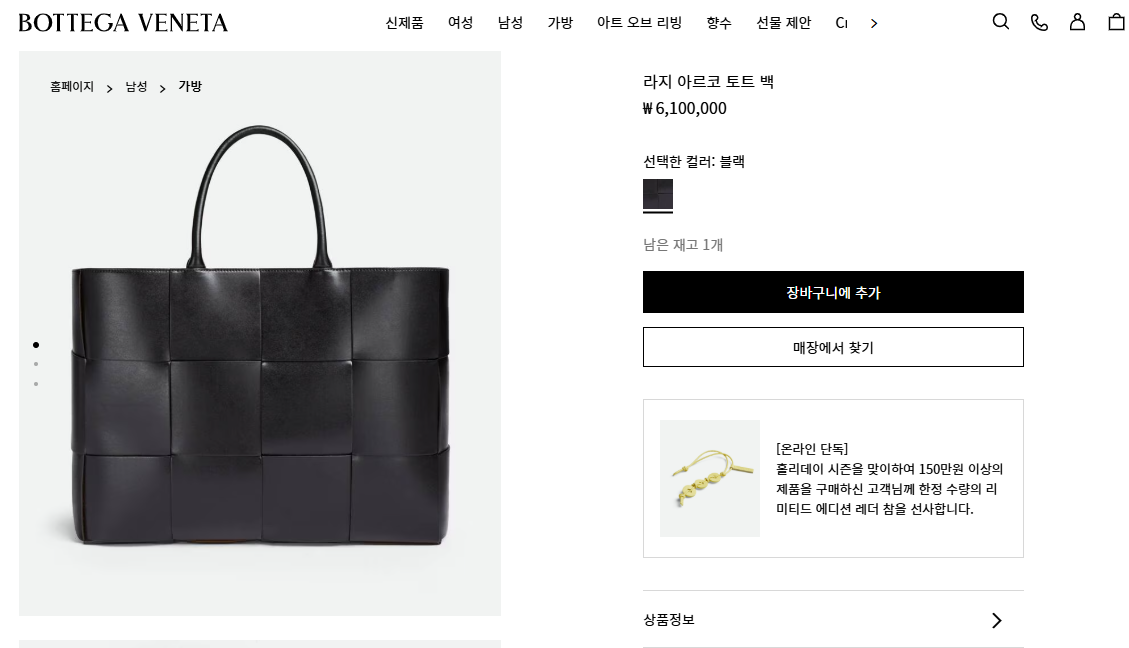Click the yellow leather charm image

(x=710, y=478)
